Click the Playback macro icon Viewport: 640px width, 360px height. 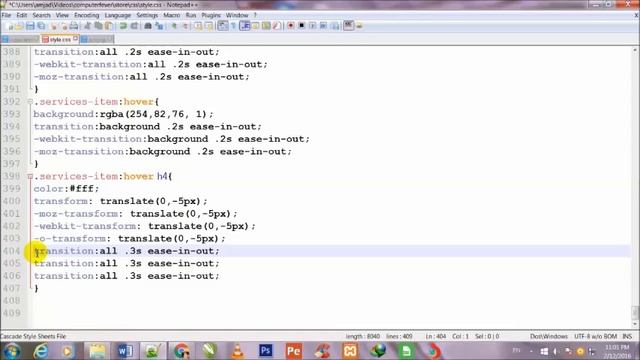312,26
